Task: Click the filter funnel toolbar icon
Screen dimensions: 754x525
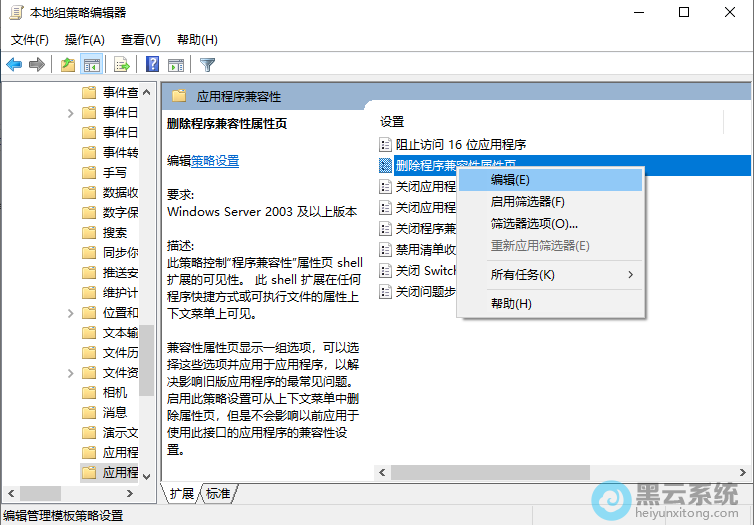Action: click(x=207, y=65)
